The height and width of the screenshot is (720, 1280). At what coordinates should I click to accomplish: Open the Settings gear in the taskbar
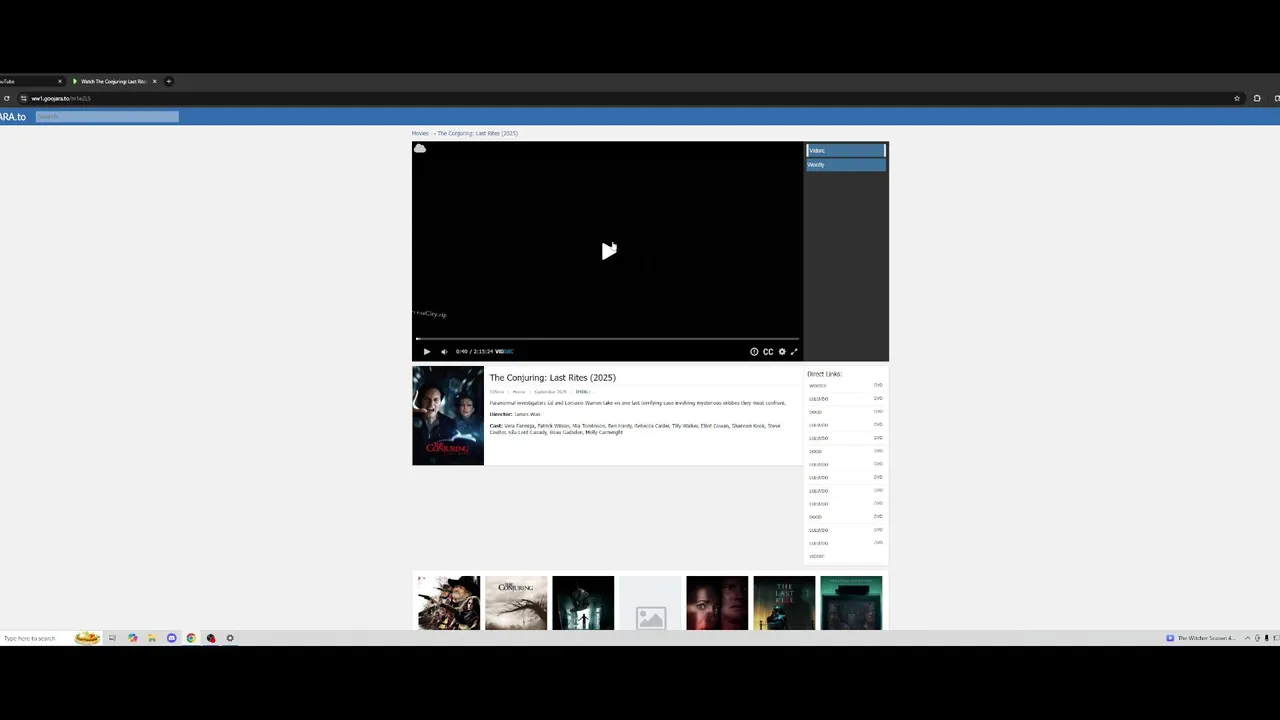point(230,638)
